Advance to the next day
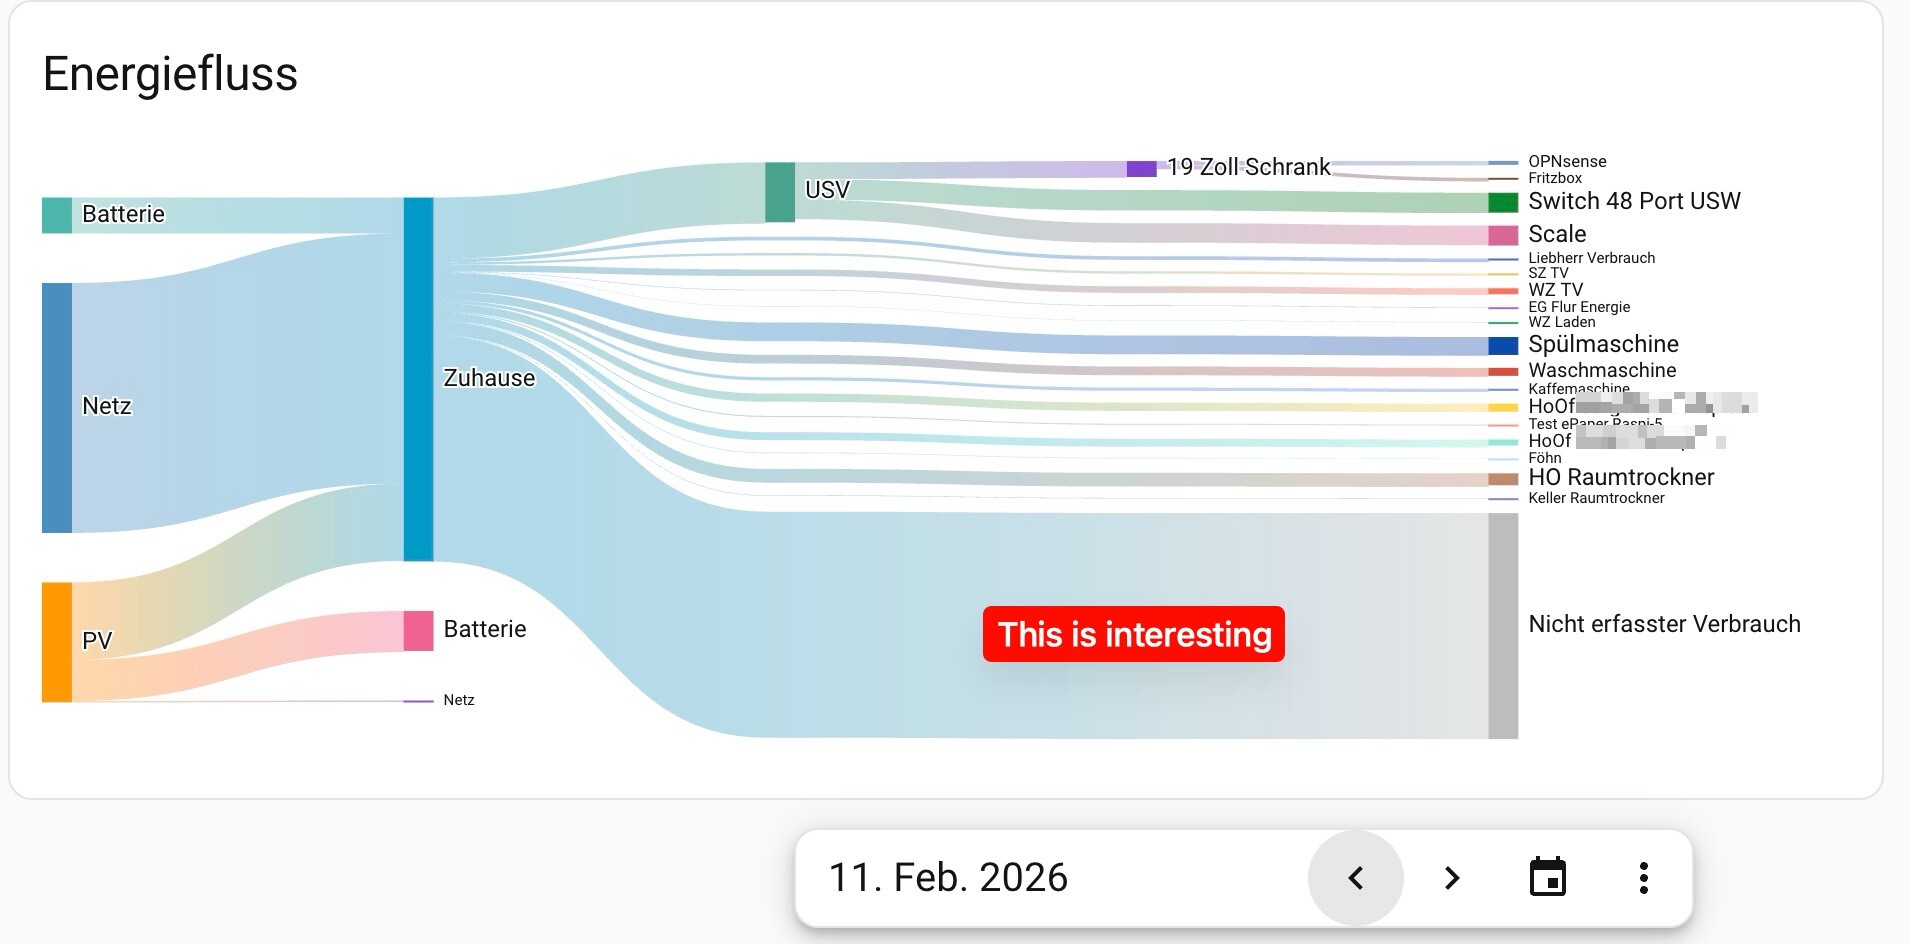This screenshot has width=1910, height=944. (x=1451, y=878)
